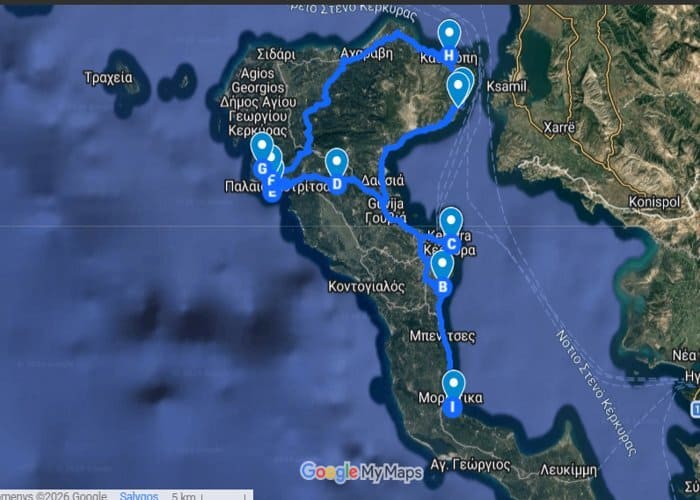Image resolution: width=700 pixels, height=500 pixels.
Task: Click the 5 km map scale control
Action: pyautogui.click(x=209, y=496)
